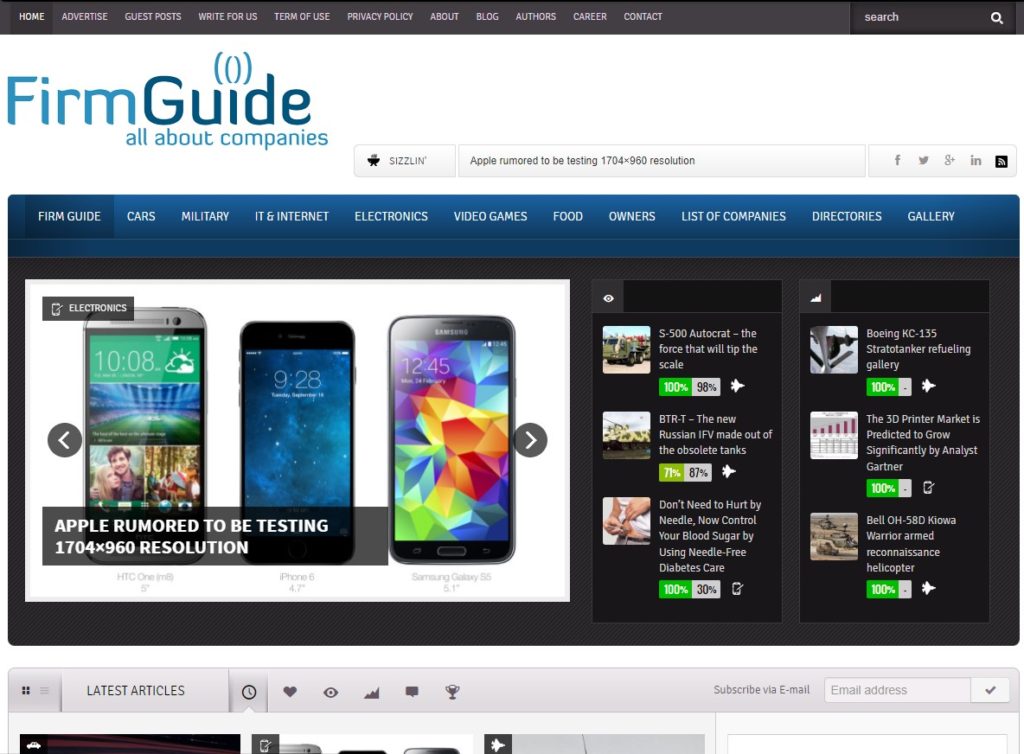
Task: Click plane icon under Bell OH-58D article
Action: 928,588
